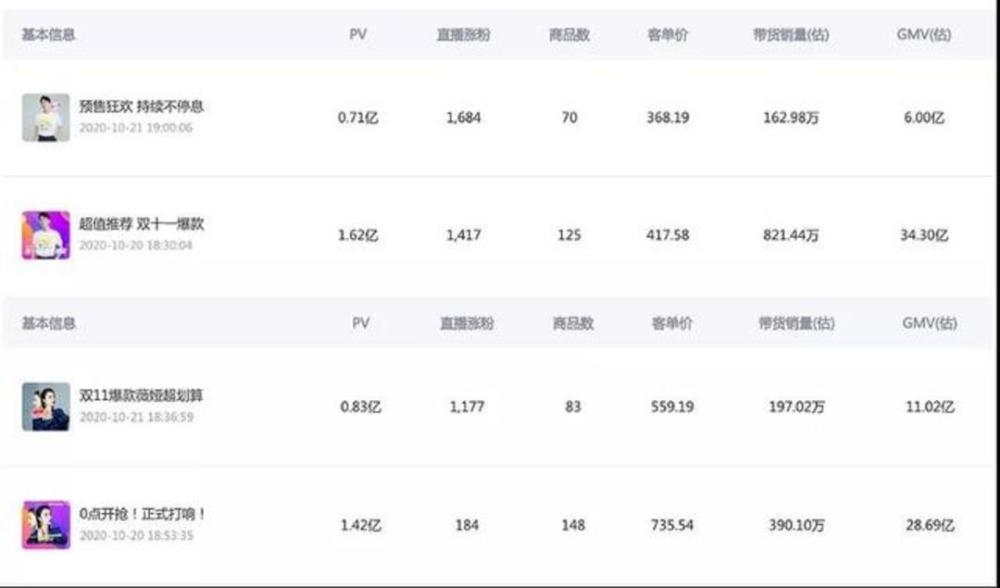Sort by PV in top table header
Viewport: 1000px width, 588px height.
point(358,34)
